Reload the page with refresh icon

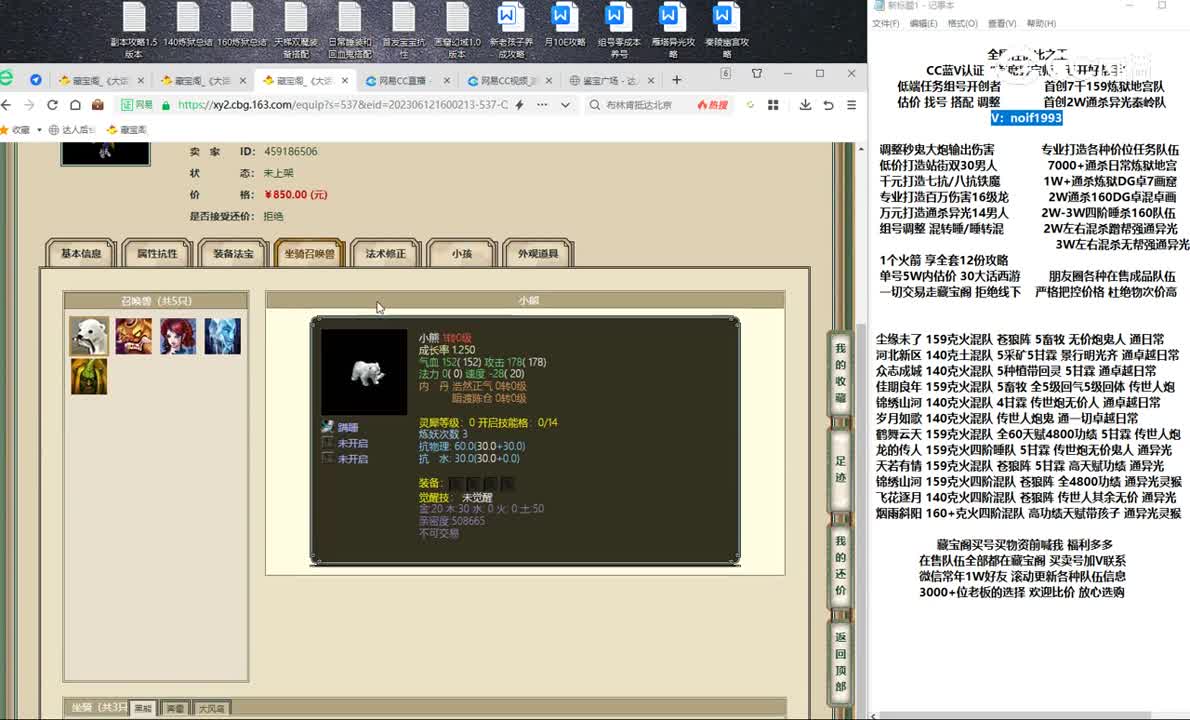pos(52,105)
